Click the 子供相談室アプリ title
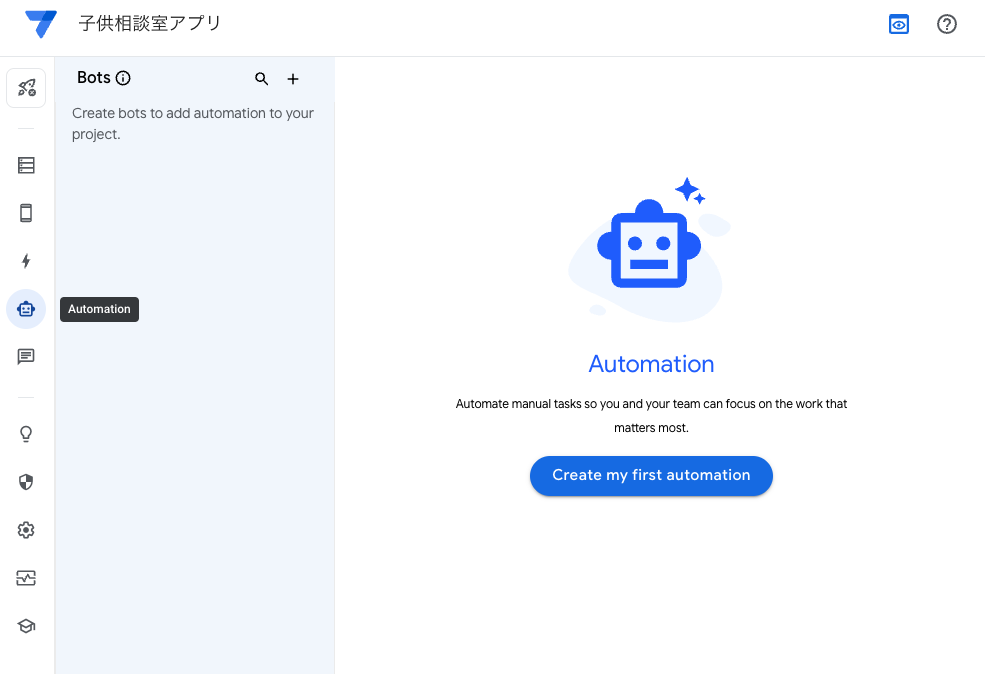Screen dimensions: 985x674 pos(148,23)
